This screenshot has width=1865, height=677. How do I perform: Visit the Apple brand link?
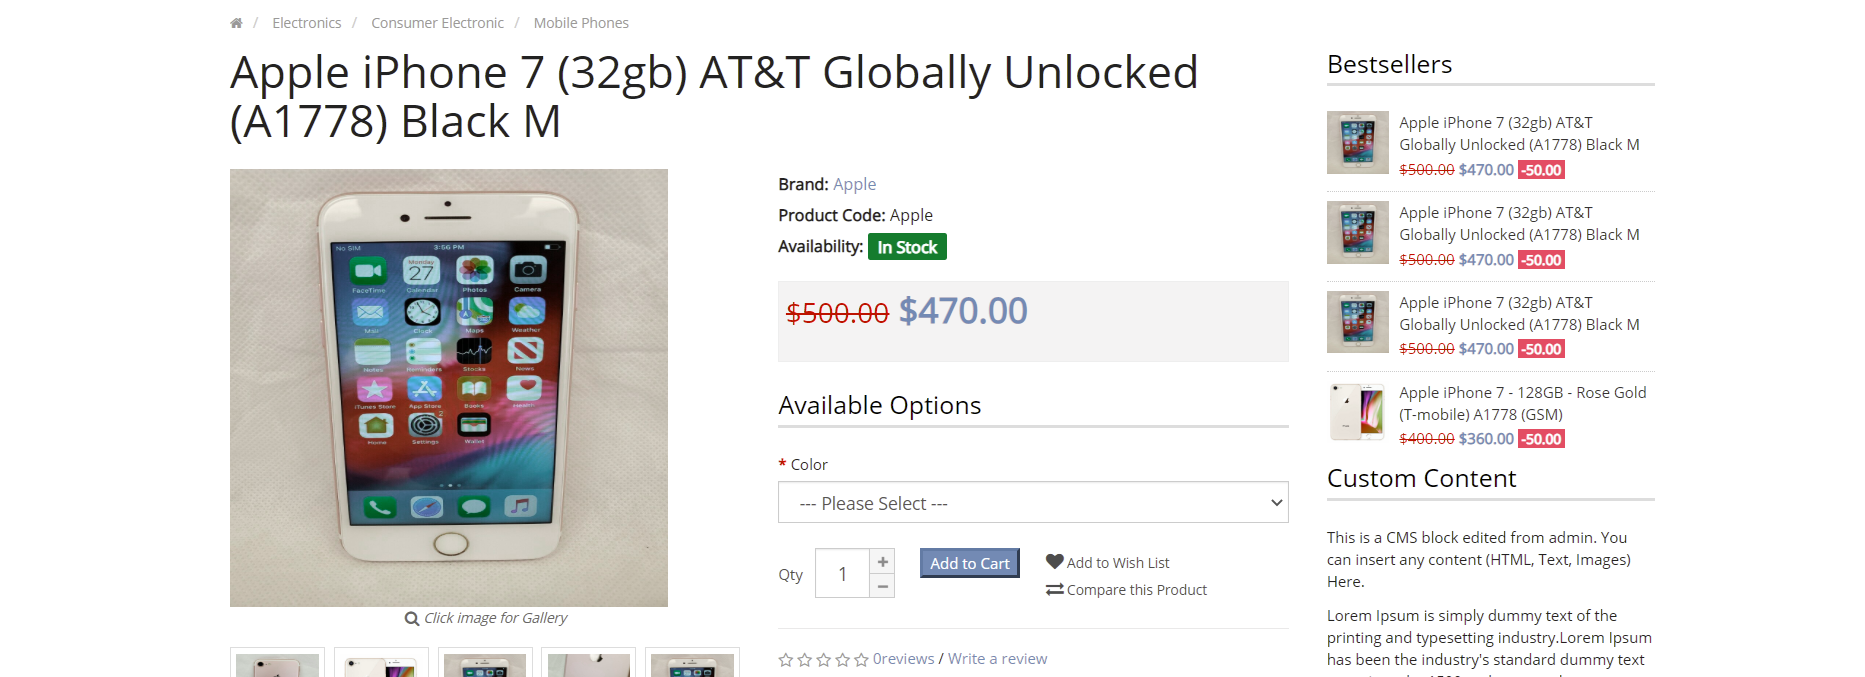tap(854, 184)
